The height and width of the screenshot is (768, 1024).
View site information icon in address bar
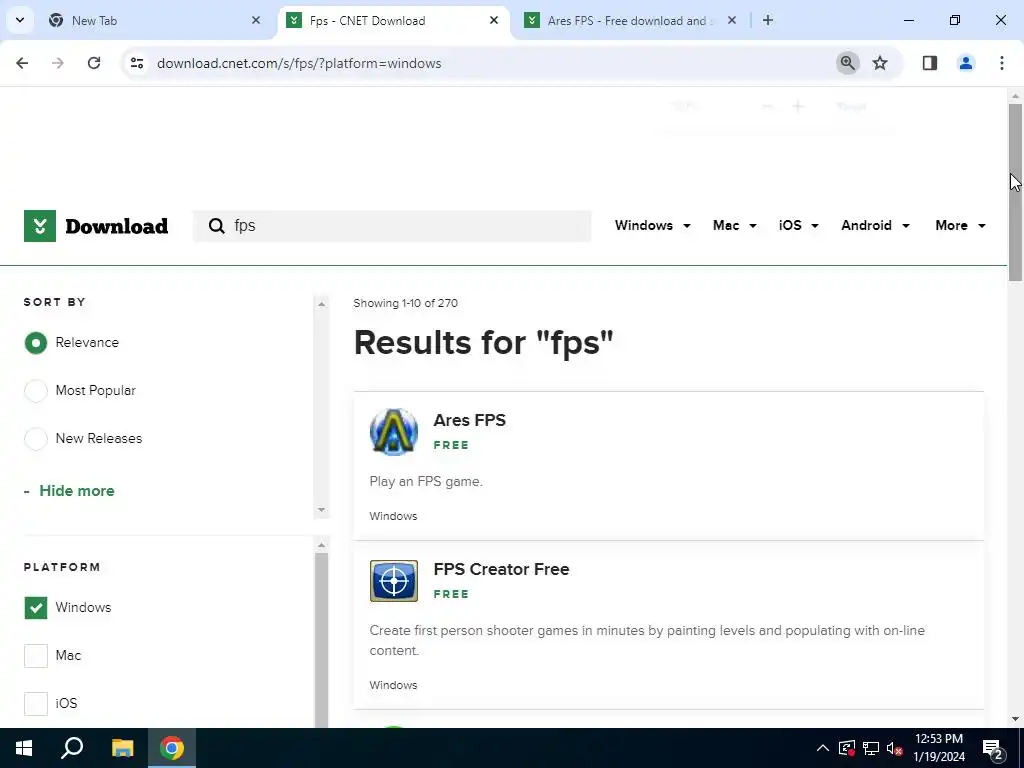click(x=137, y=63)
